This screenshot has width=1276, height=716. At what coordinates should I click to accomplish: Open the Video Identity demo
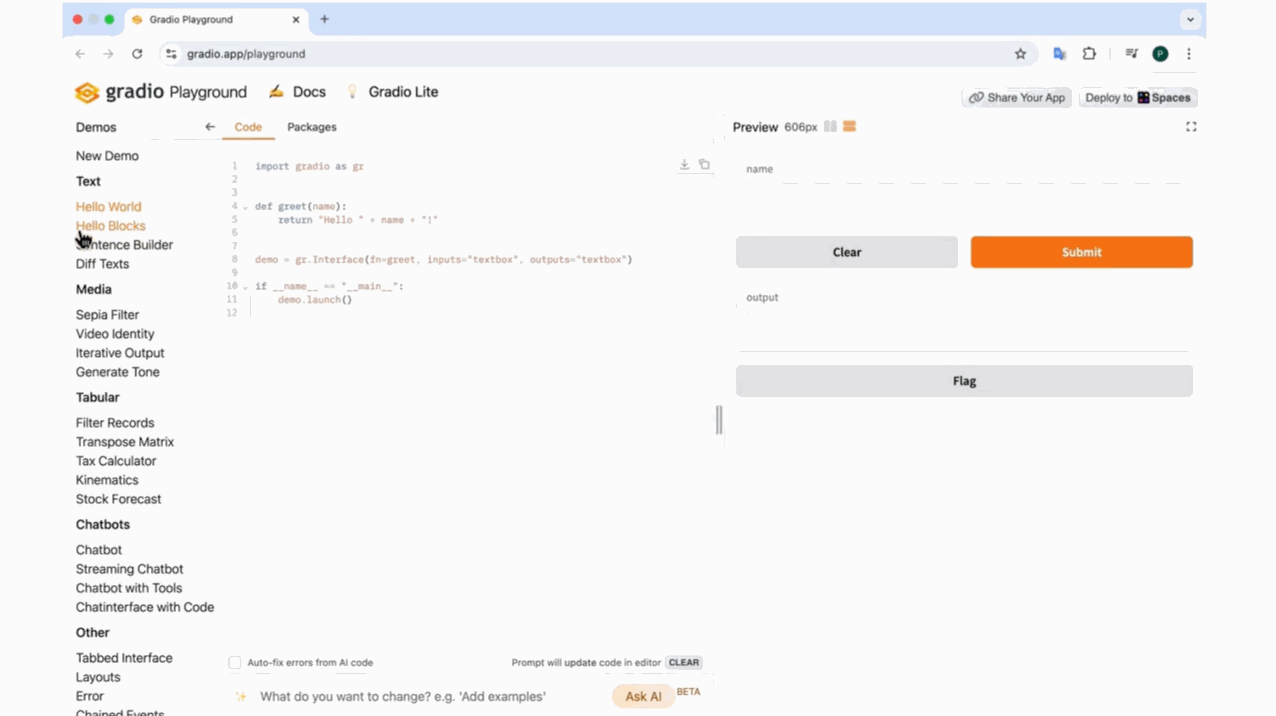click(x=115, y=334)
